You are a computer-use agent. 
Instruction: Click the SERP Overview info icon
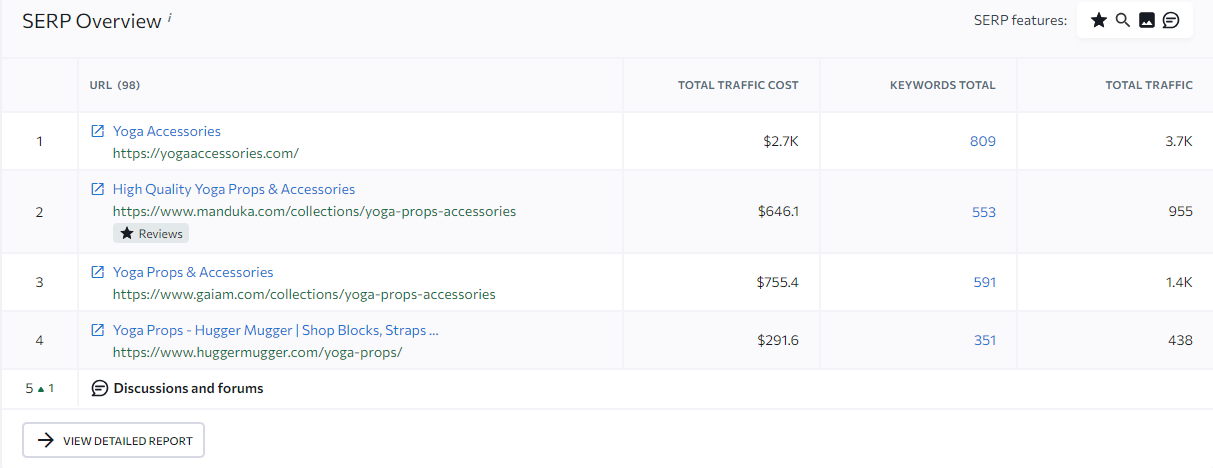pos(170,16)
